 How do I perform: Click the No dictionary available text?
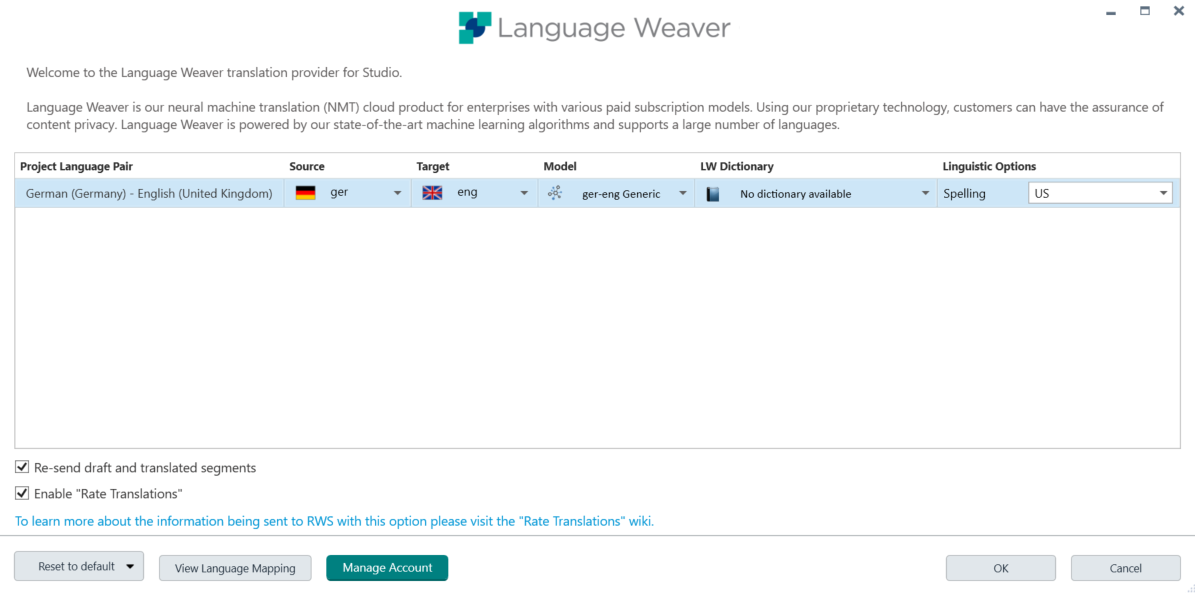point(796,194)
